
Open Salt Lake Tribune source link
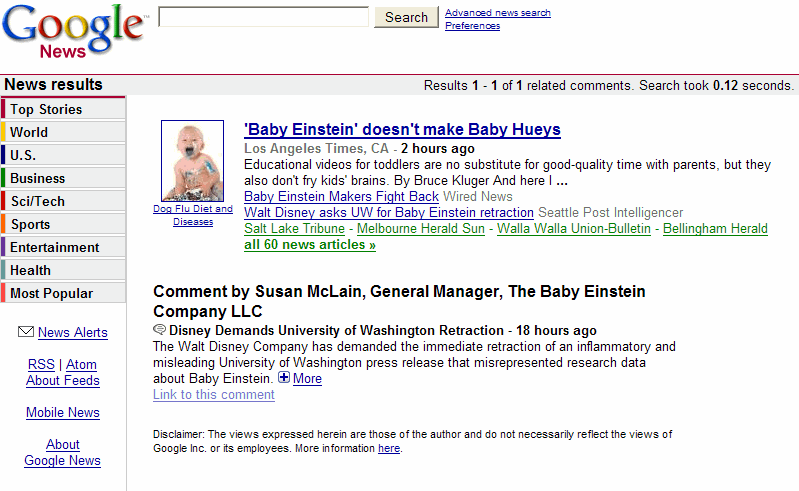click(x=295, y=229)
